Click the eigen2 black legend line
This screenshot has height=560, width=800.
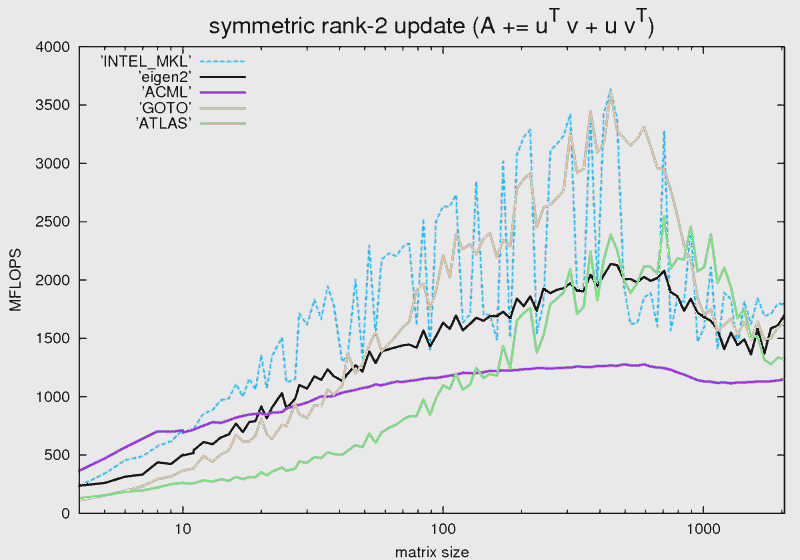coord(222,77)
